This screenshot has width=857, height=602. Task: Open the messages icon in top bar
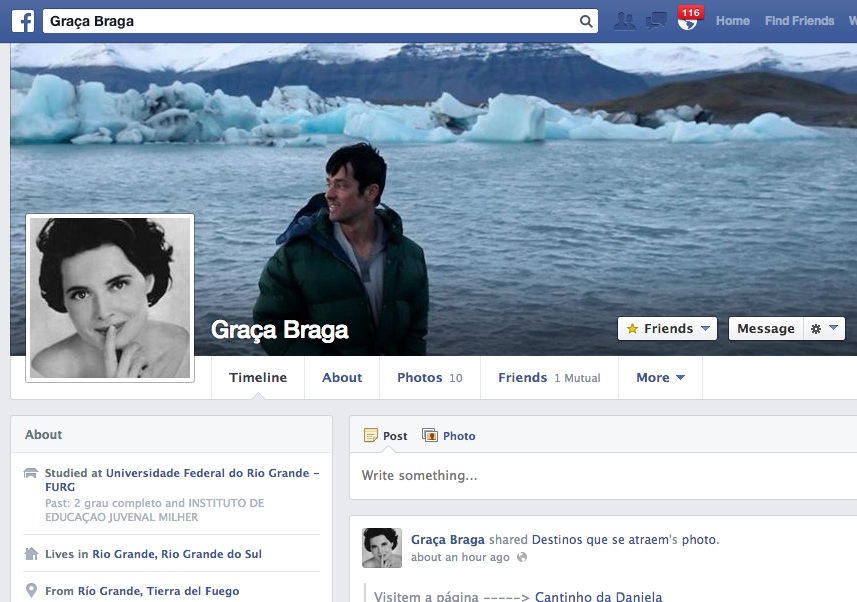click(x=656, y=21)
